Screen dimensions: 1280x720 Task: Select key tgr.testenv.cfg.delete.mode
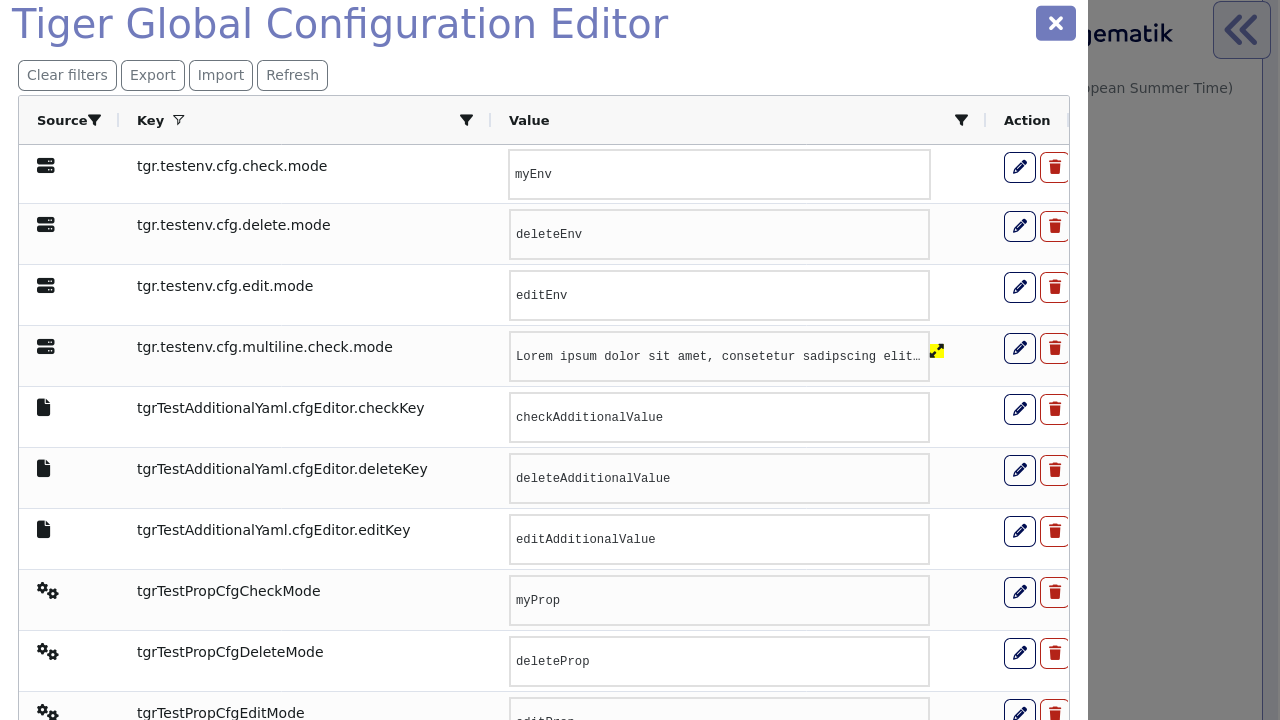234,225
